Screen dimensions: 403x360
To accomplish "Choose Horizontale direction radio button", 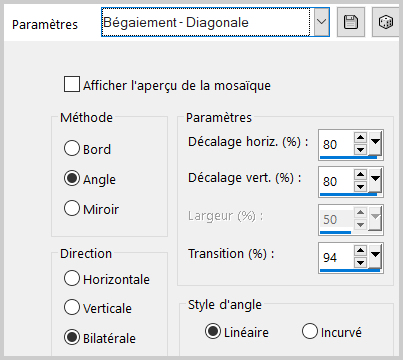I will tap(72, 278).
